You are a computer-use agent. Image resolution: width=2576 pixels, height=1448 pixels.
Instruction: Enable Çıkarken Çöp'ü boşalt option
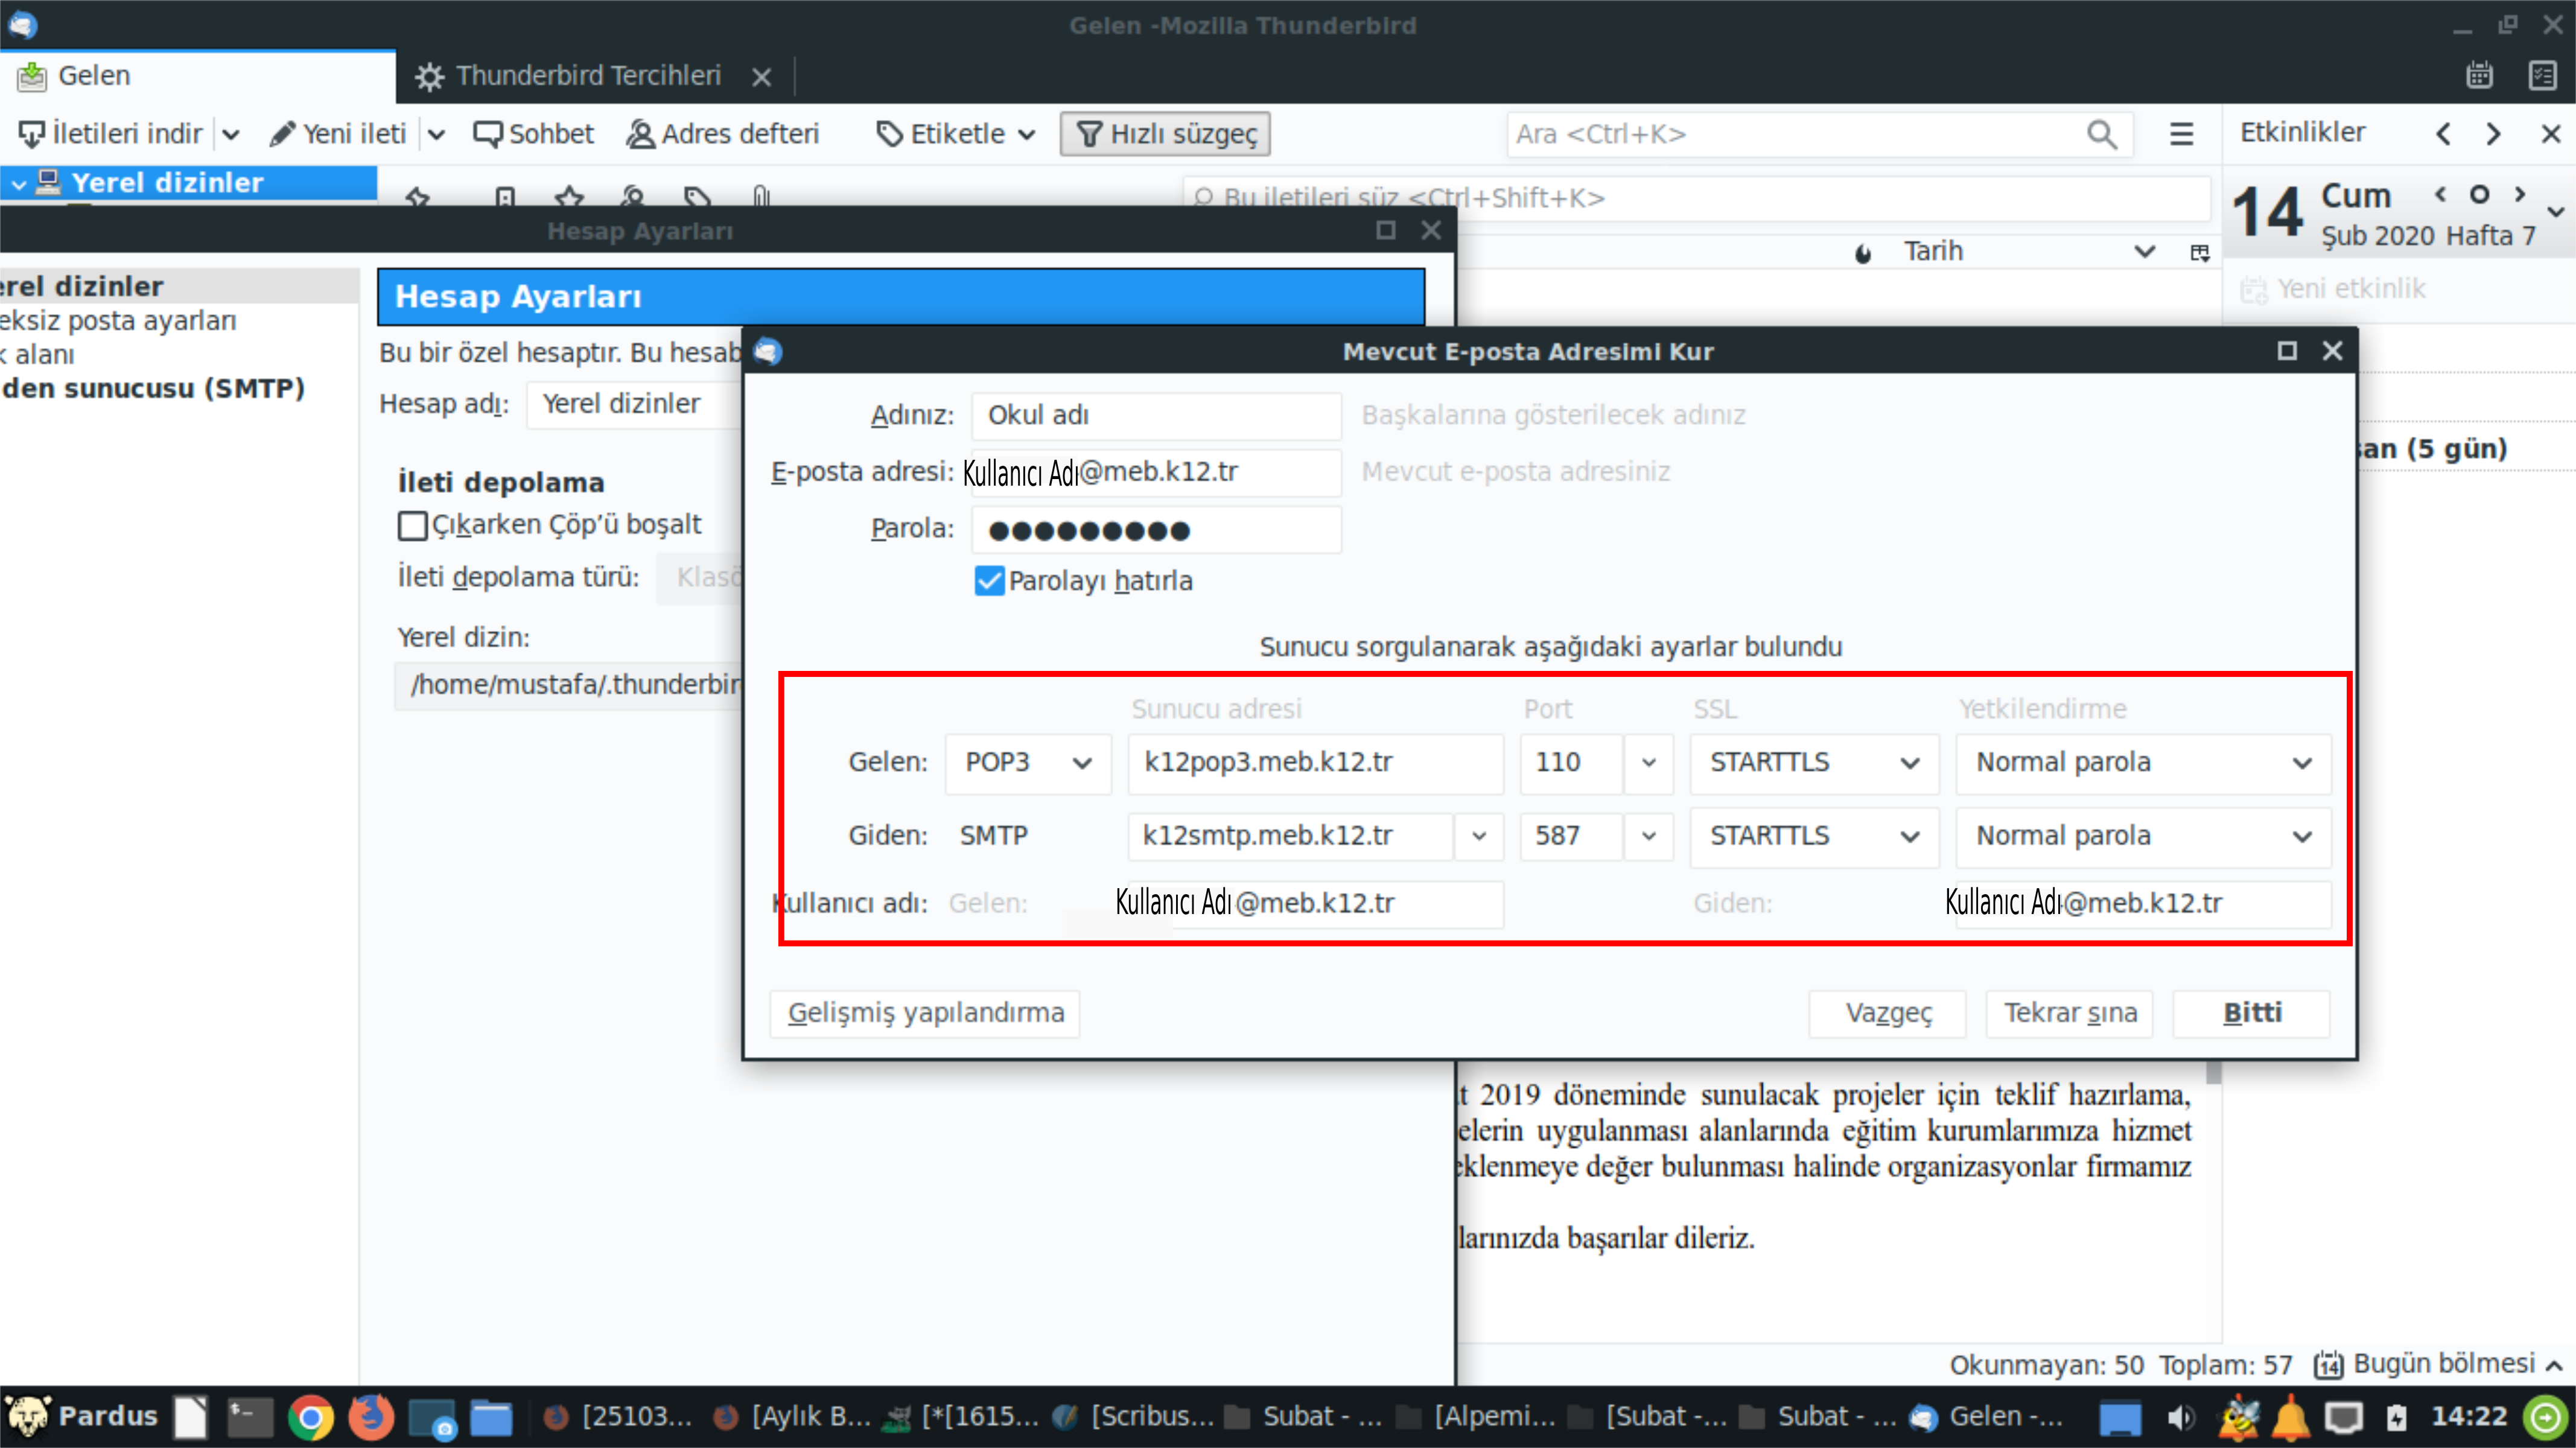coord(412,524)
